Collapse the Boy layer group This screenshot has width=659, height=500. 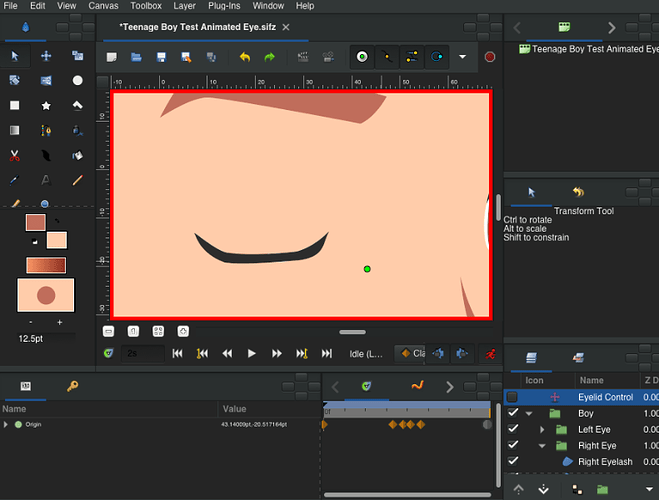pyautogui.click(x=530, y=413)
